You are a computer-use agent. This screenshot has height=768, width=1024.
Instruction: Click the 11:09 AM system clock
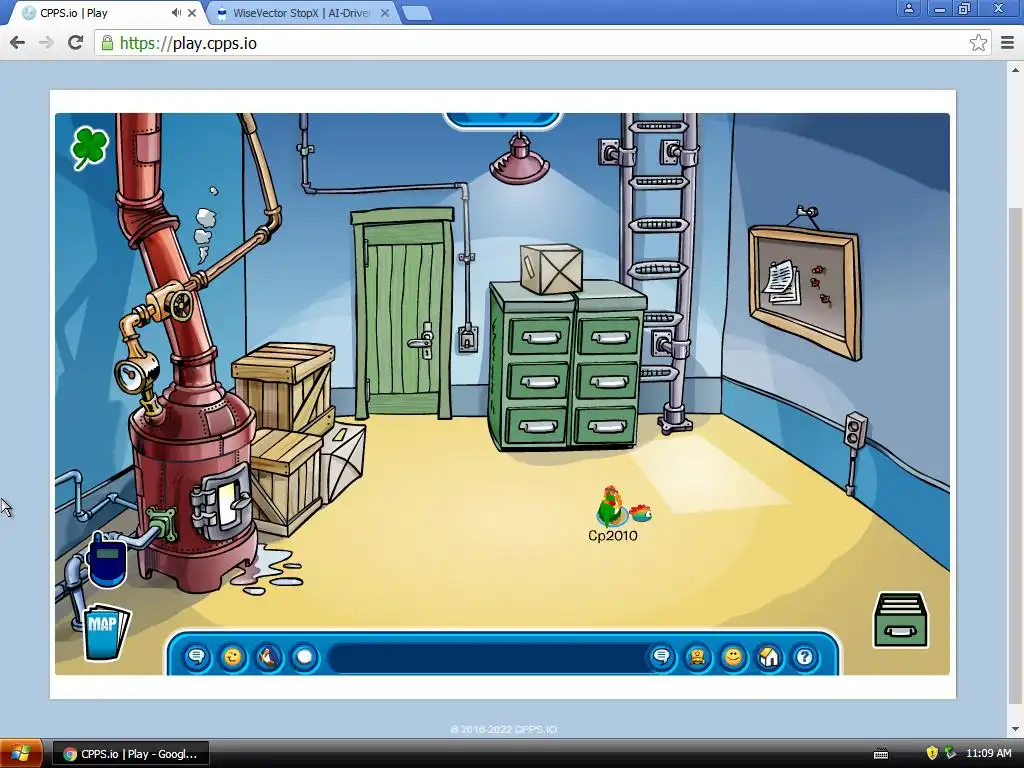pyautogui.click(x=988, y=753)
